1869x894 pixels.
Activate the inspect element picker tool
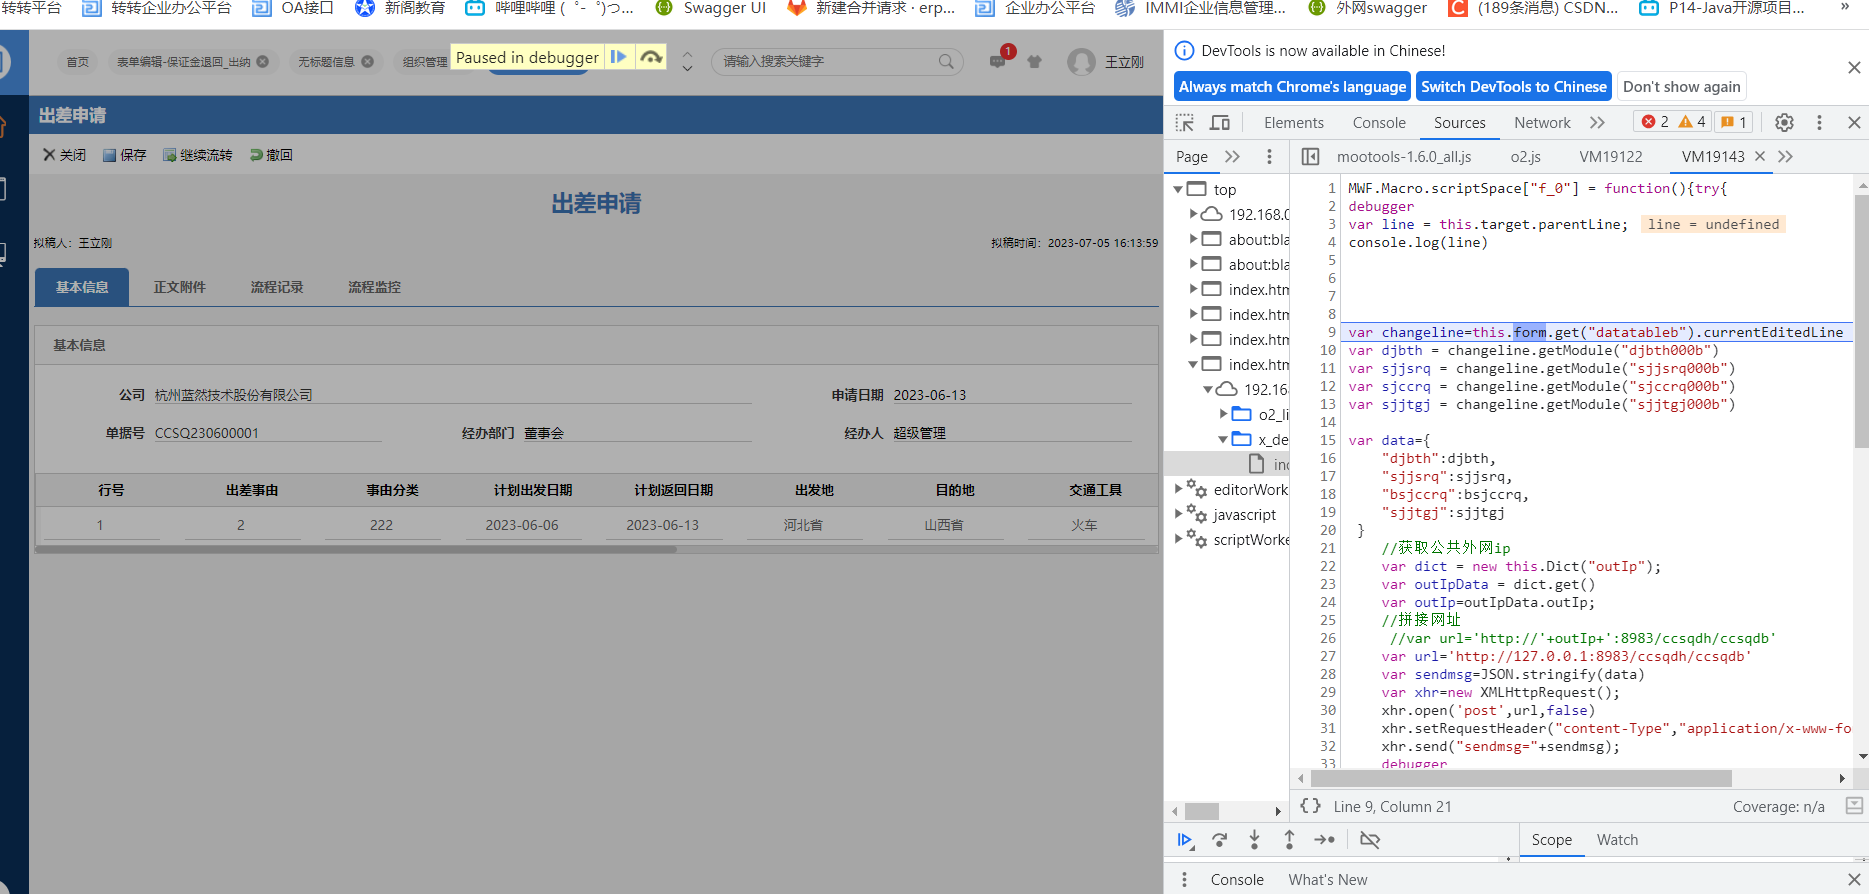pos(1185,122)
